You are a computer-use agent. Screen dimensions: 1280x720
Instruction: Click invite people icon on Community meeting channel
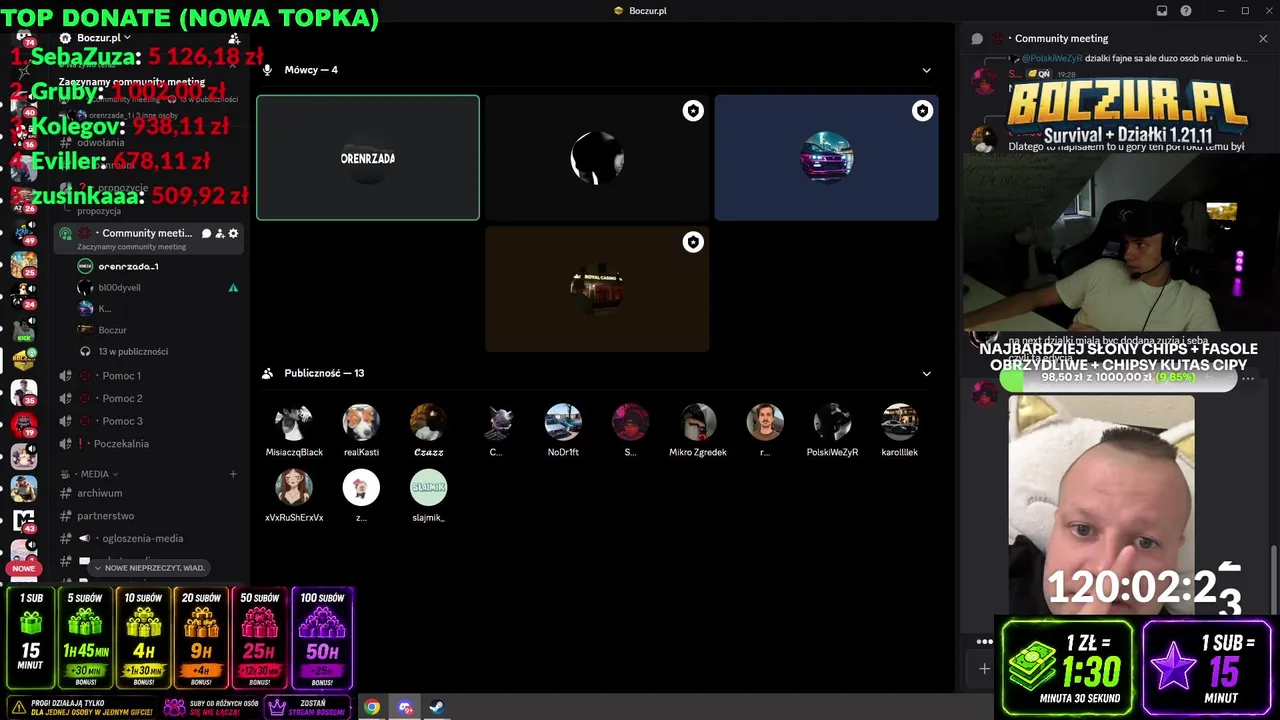click(x=220, y=234)
